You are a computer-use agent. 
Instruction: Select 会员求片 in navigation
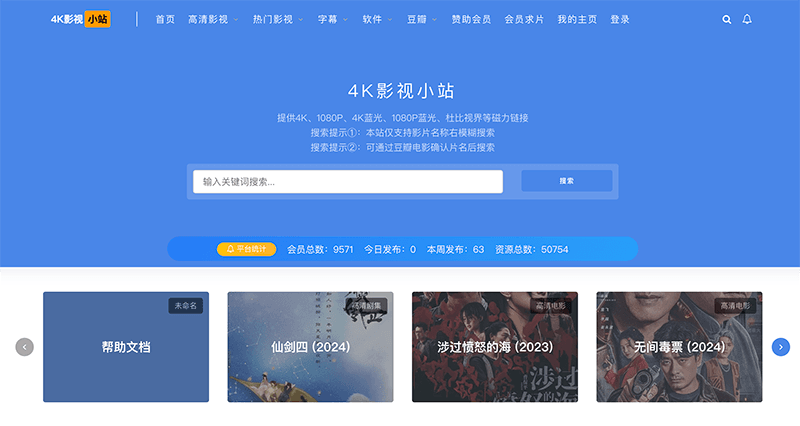click(x=524, y=19)
